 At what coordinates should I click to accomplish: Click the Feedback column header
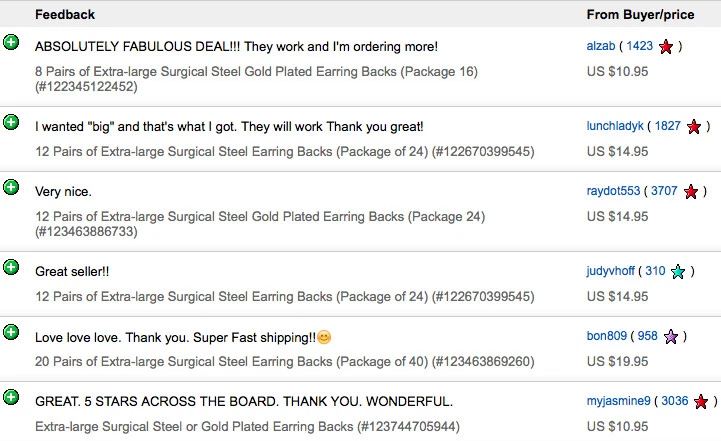click(65, 15)
